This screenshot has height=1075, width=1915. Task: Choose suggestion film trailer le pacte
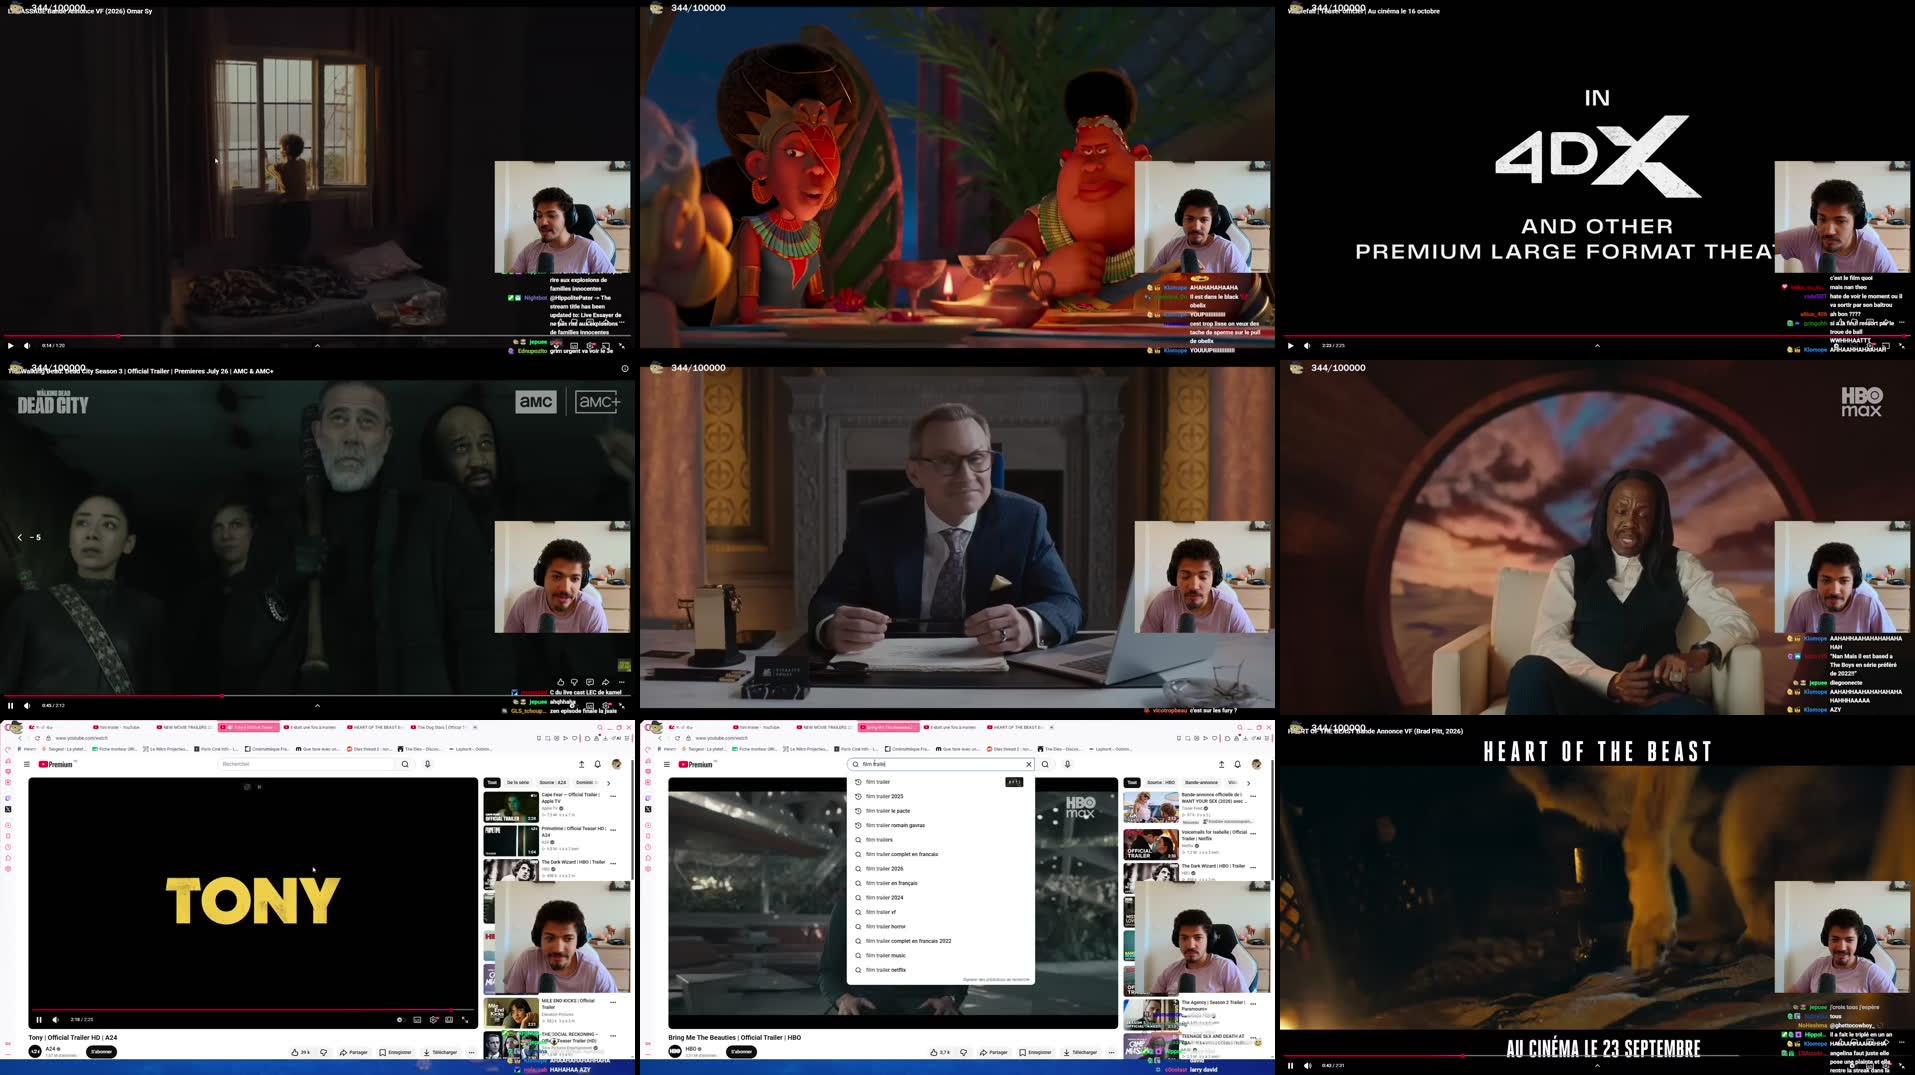pyautogui.click(x=940, y=811)
